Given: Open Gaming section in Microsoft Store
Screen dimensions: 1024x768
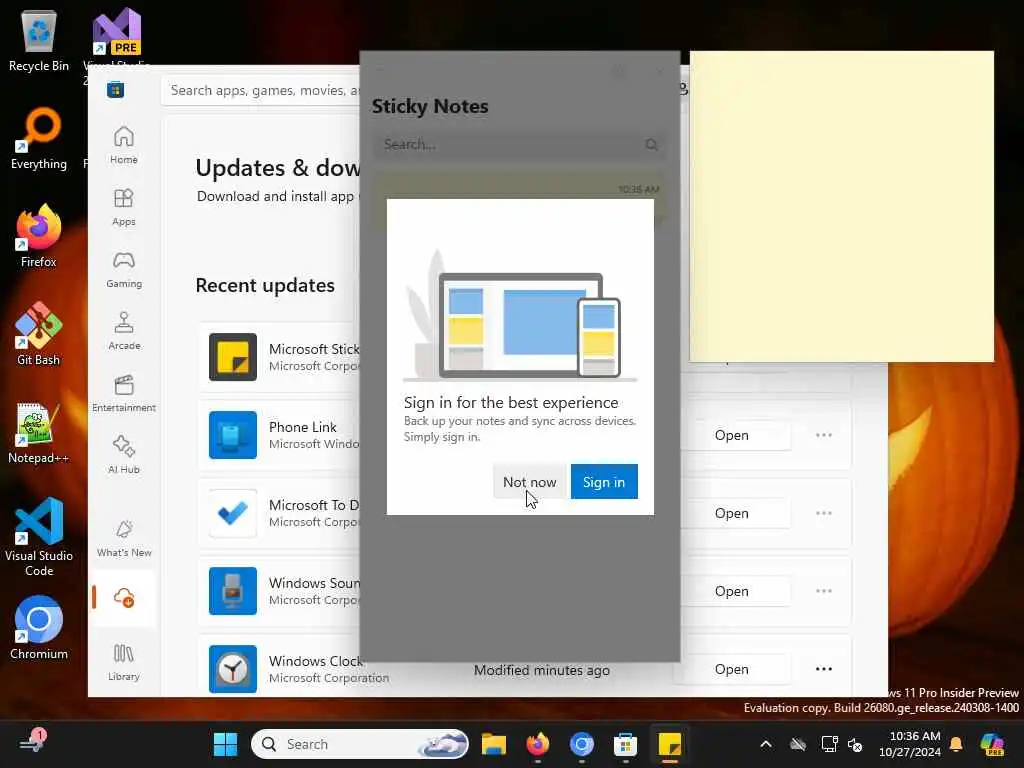Looking at the screenshot, I should point(123,269).
